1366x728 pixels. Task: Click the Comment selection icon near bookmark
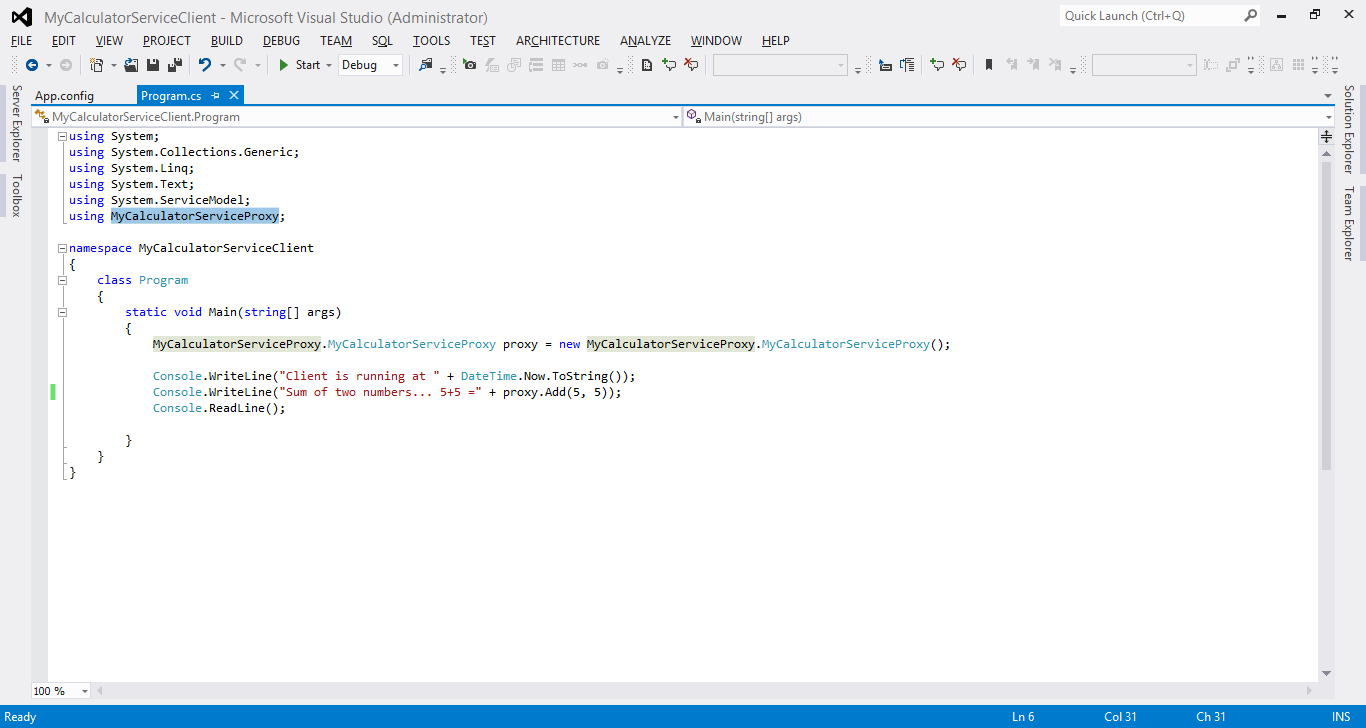click(x=937, y=65)
